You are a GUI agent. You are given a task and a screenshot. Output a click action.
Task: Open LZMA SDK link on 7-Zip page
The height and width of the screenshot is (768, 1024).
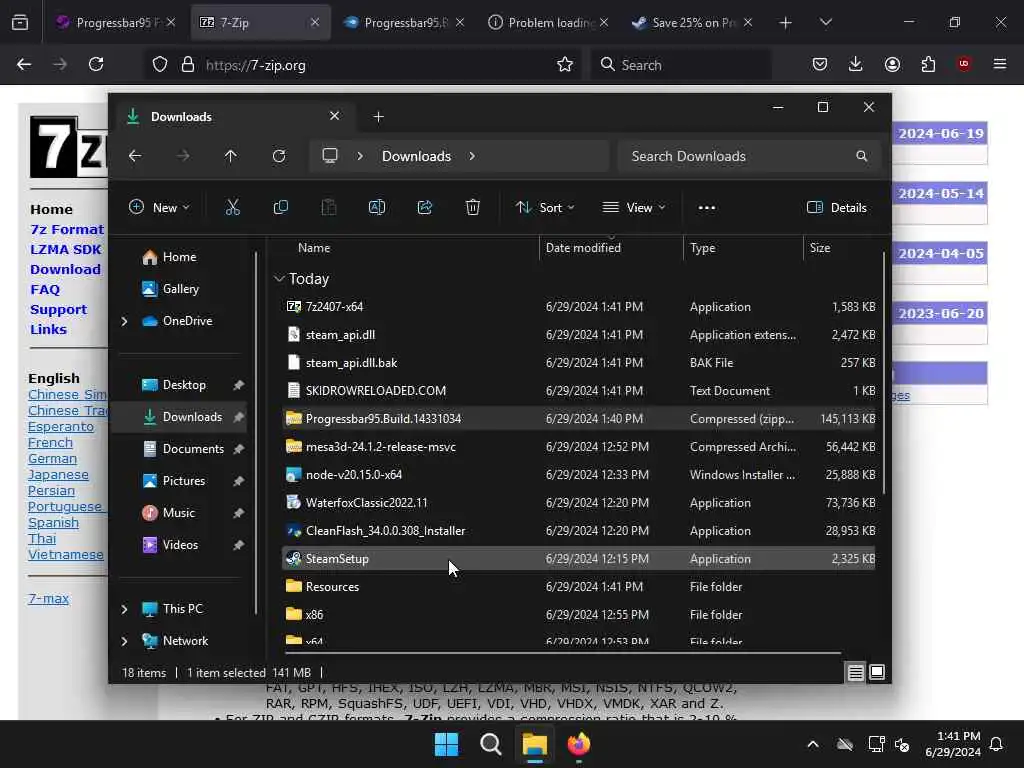pos(65,249)
